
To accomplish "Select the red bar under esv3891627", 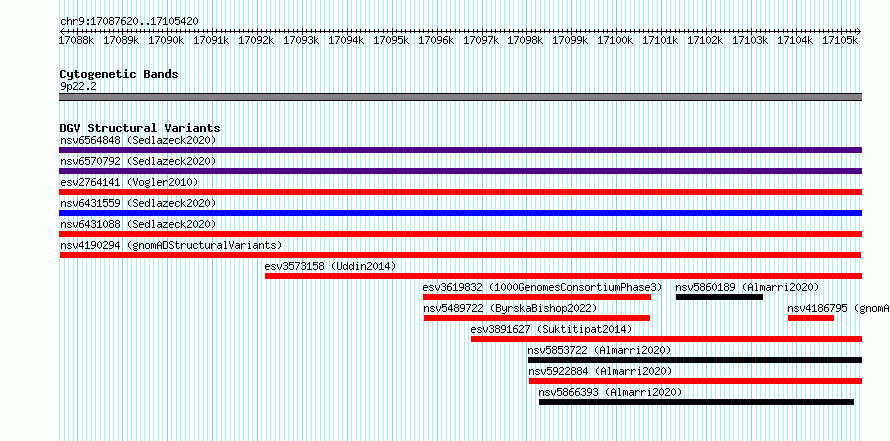I will 666,339.
